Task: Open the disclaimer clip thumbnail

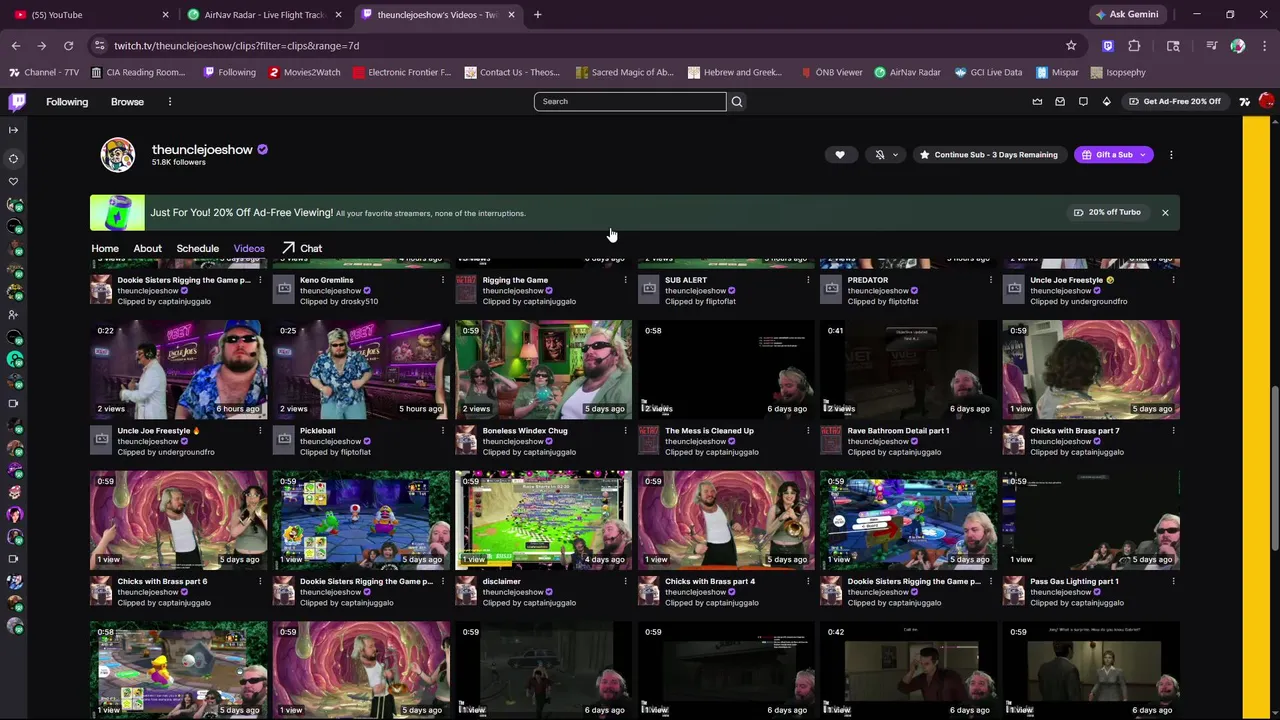Action: [x=544, y=520]
